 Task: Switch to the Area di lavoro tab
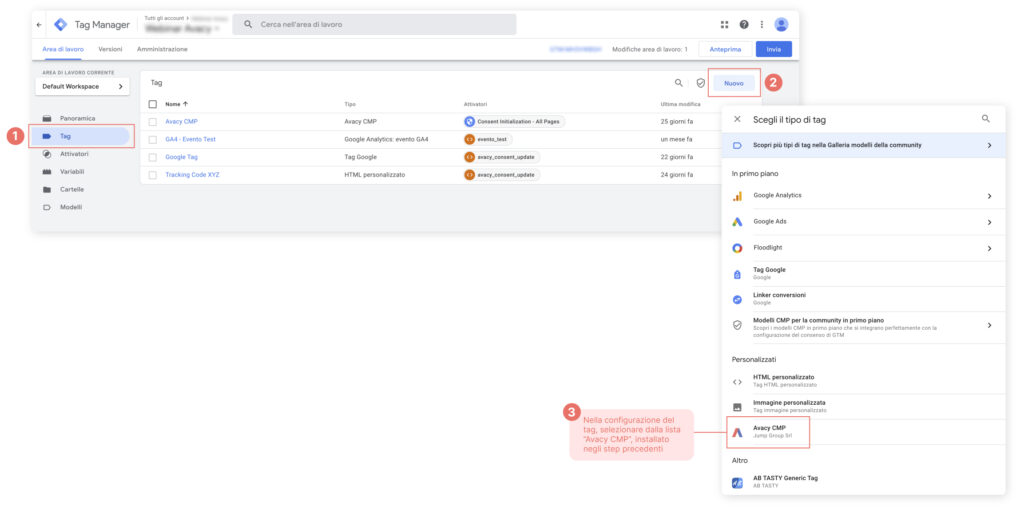pos(63,50)
